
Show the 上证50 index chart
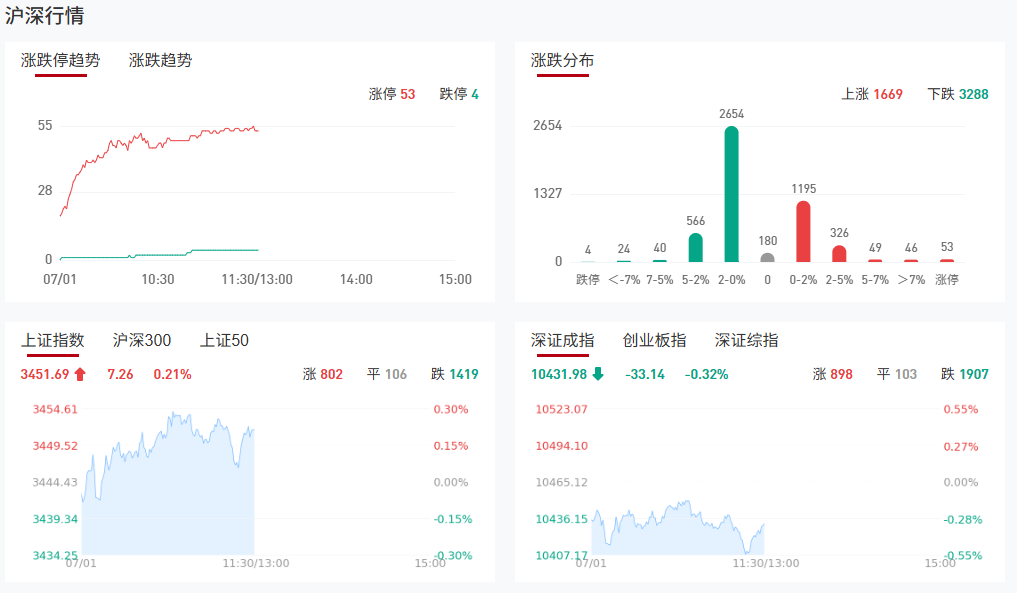(x=224, y=340)
